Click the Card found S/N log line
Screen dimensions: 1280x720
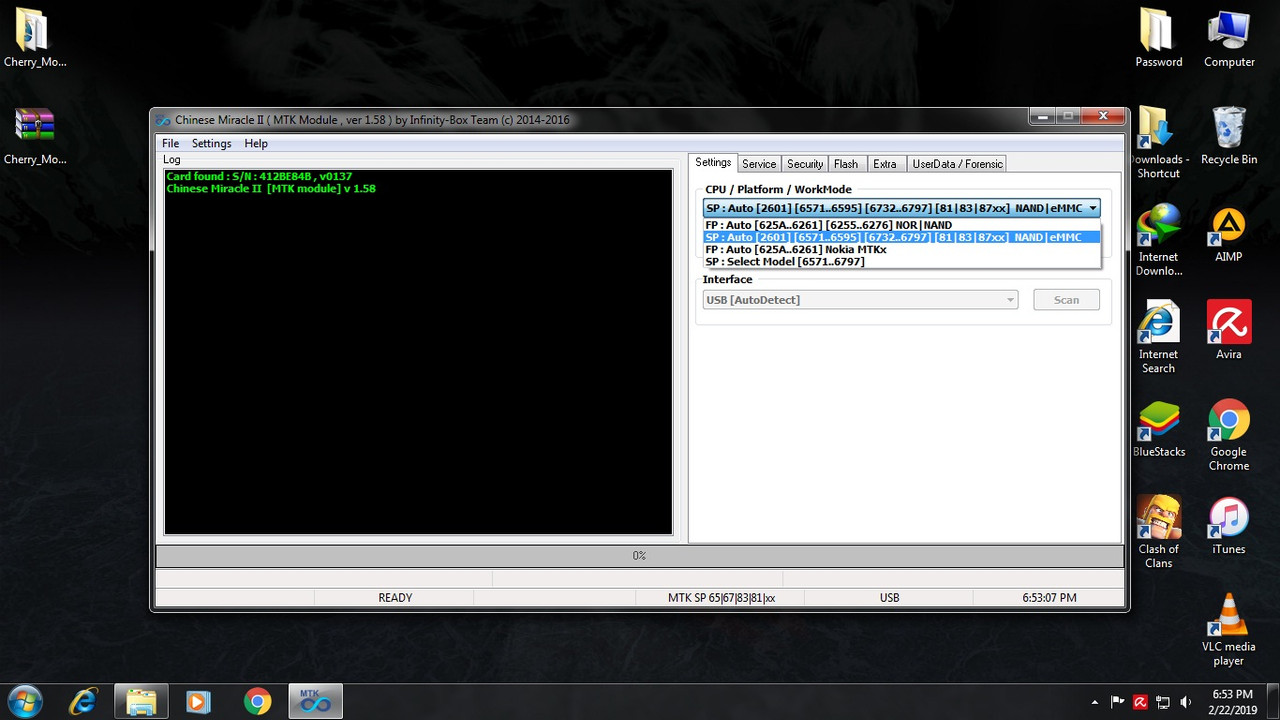pyautogui.click(x=259, y=176)
